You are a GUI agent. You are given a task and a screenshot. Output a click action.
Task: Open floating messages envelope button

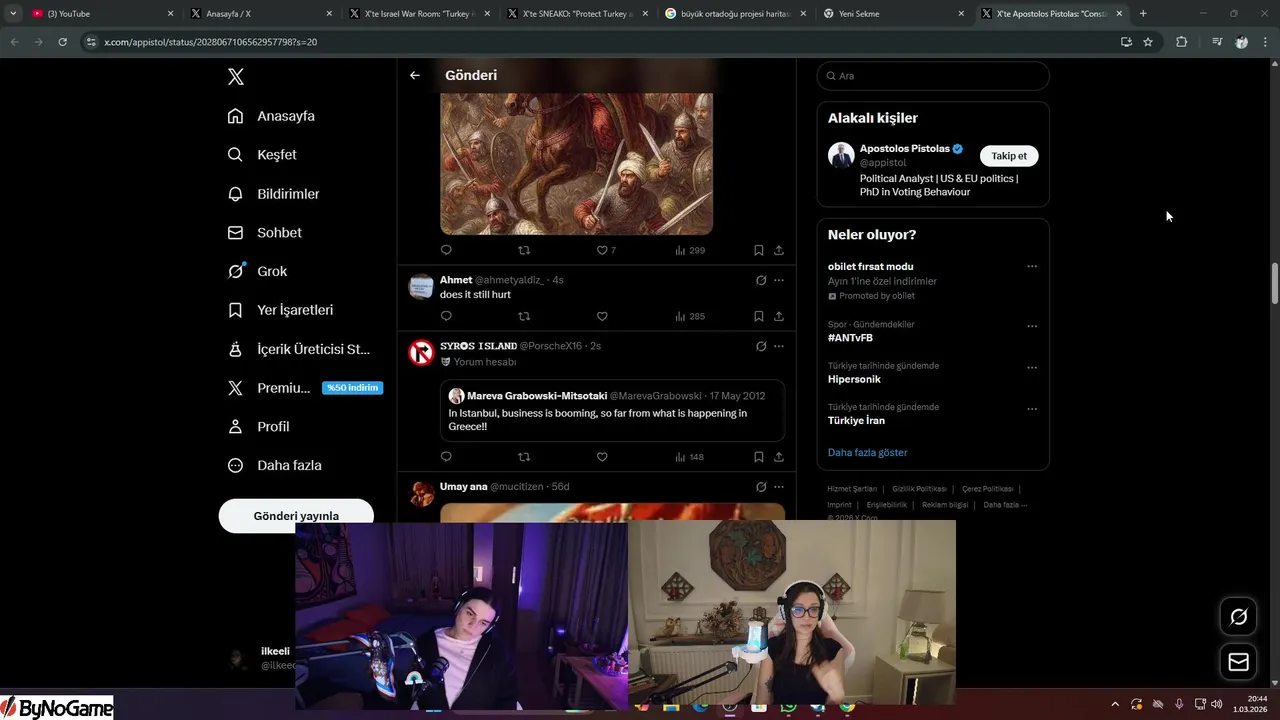(x=1238, y=662)
